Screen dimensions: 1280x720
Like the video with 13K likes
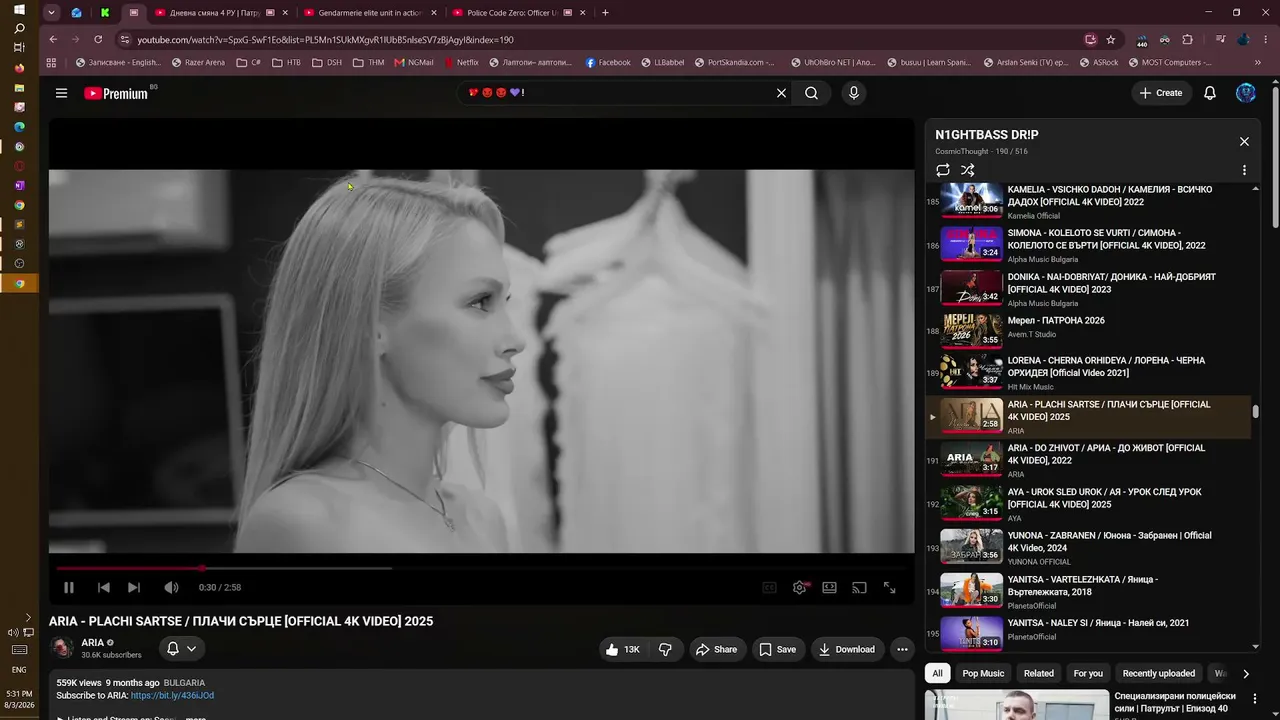click(621, 650)
